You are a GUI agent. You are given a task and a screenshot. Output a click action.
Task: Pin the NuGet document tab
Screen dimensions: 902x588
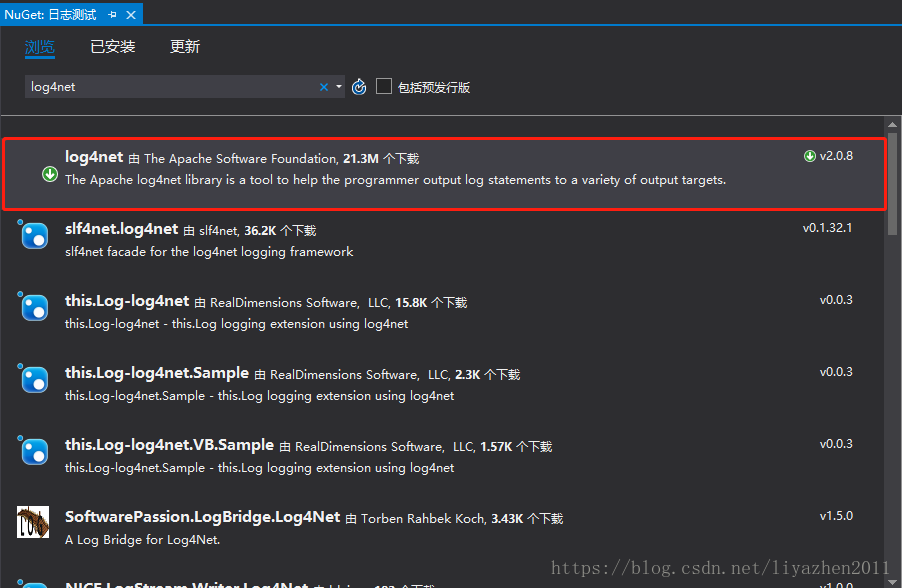pyautogui.click(x=113, y=14)
